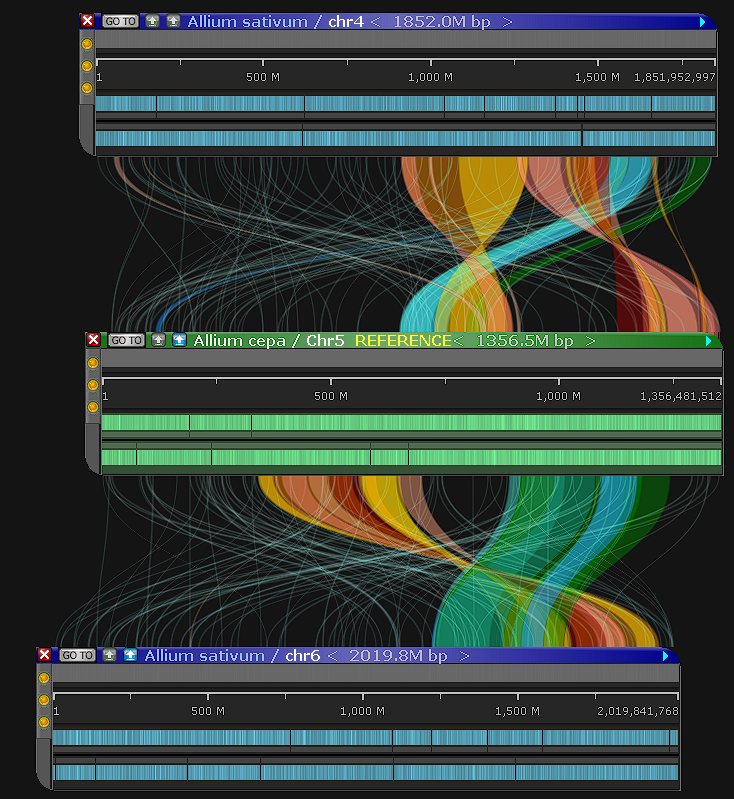Screen dimensions: 734x799
Task: Close the Allium sativum chr6 track
Action: click(44, 655)
